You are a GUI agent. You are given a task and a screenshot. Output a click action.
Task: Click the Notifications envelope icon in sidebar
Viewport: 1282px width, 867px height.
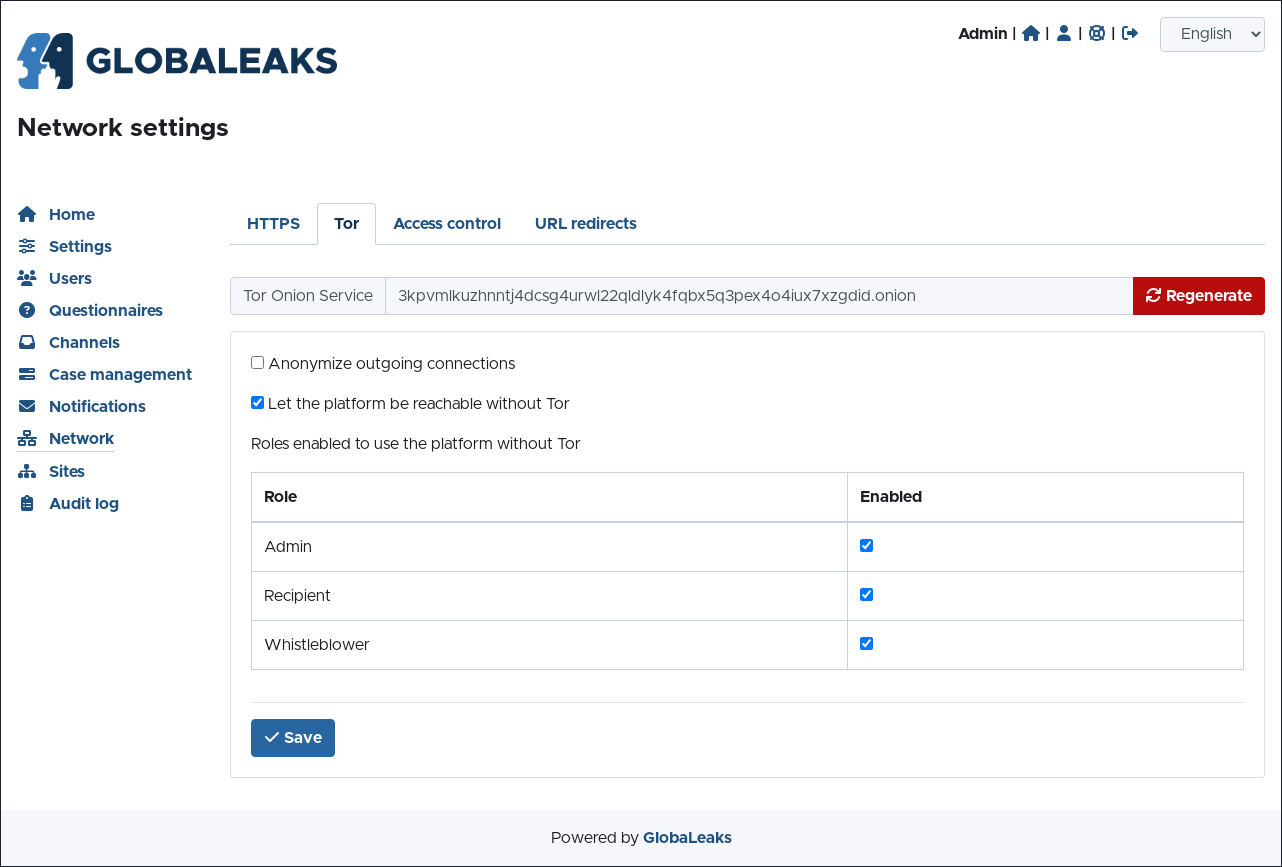tap(27, 406)
